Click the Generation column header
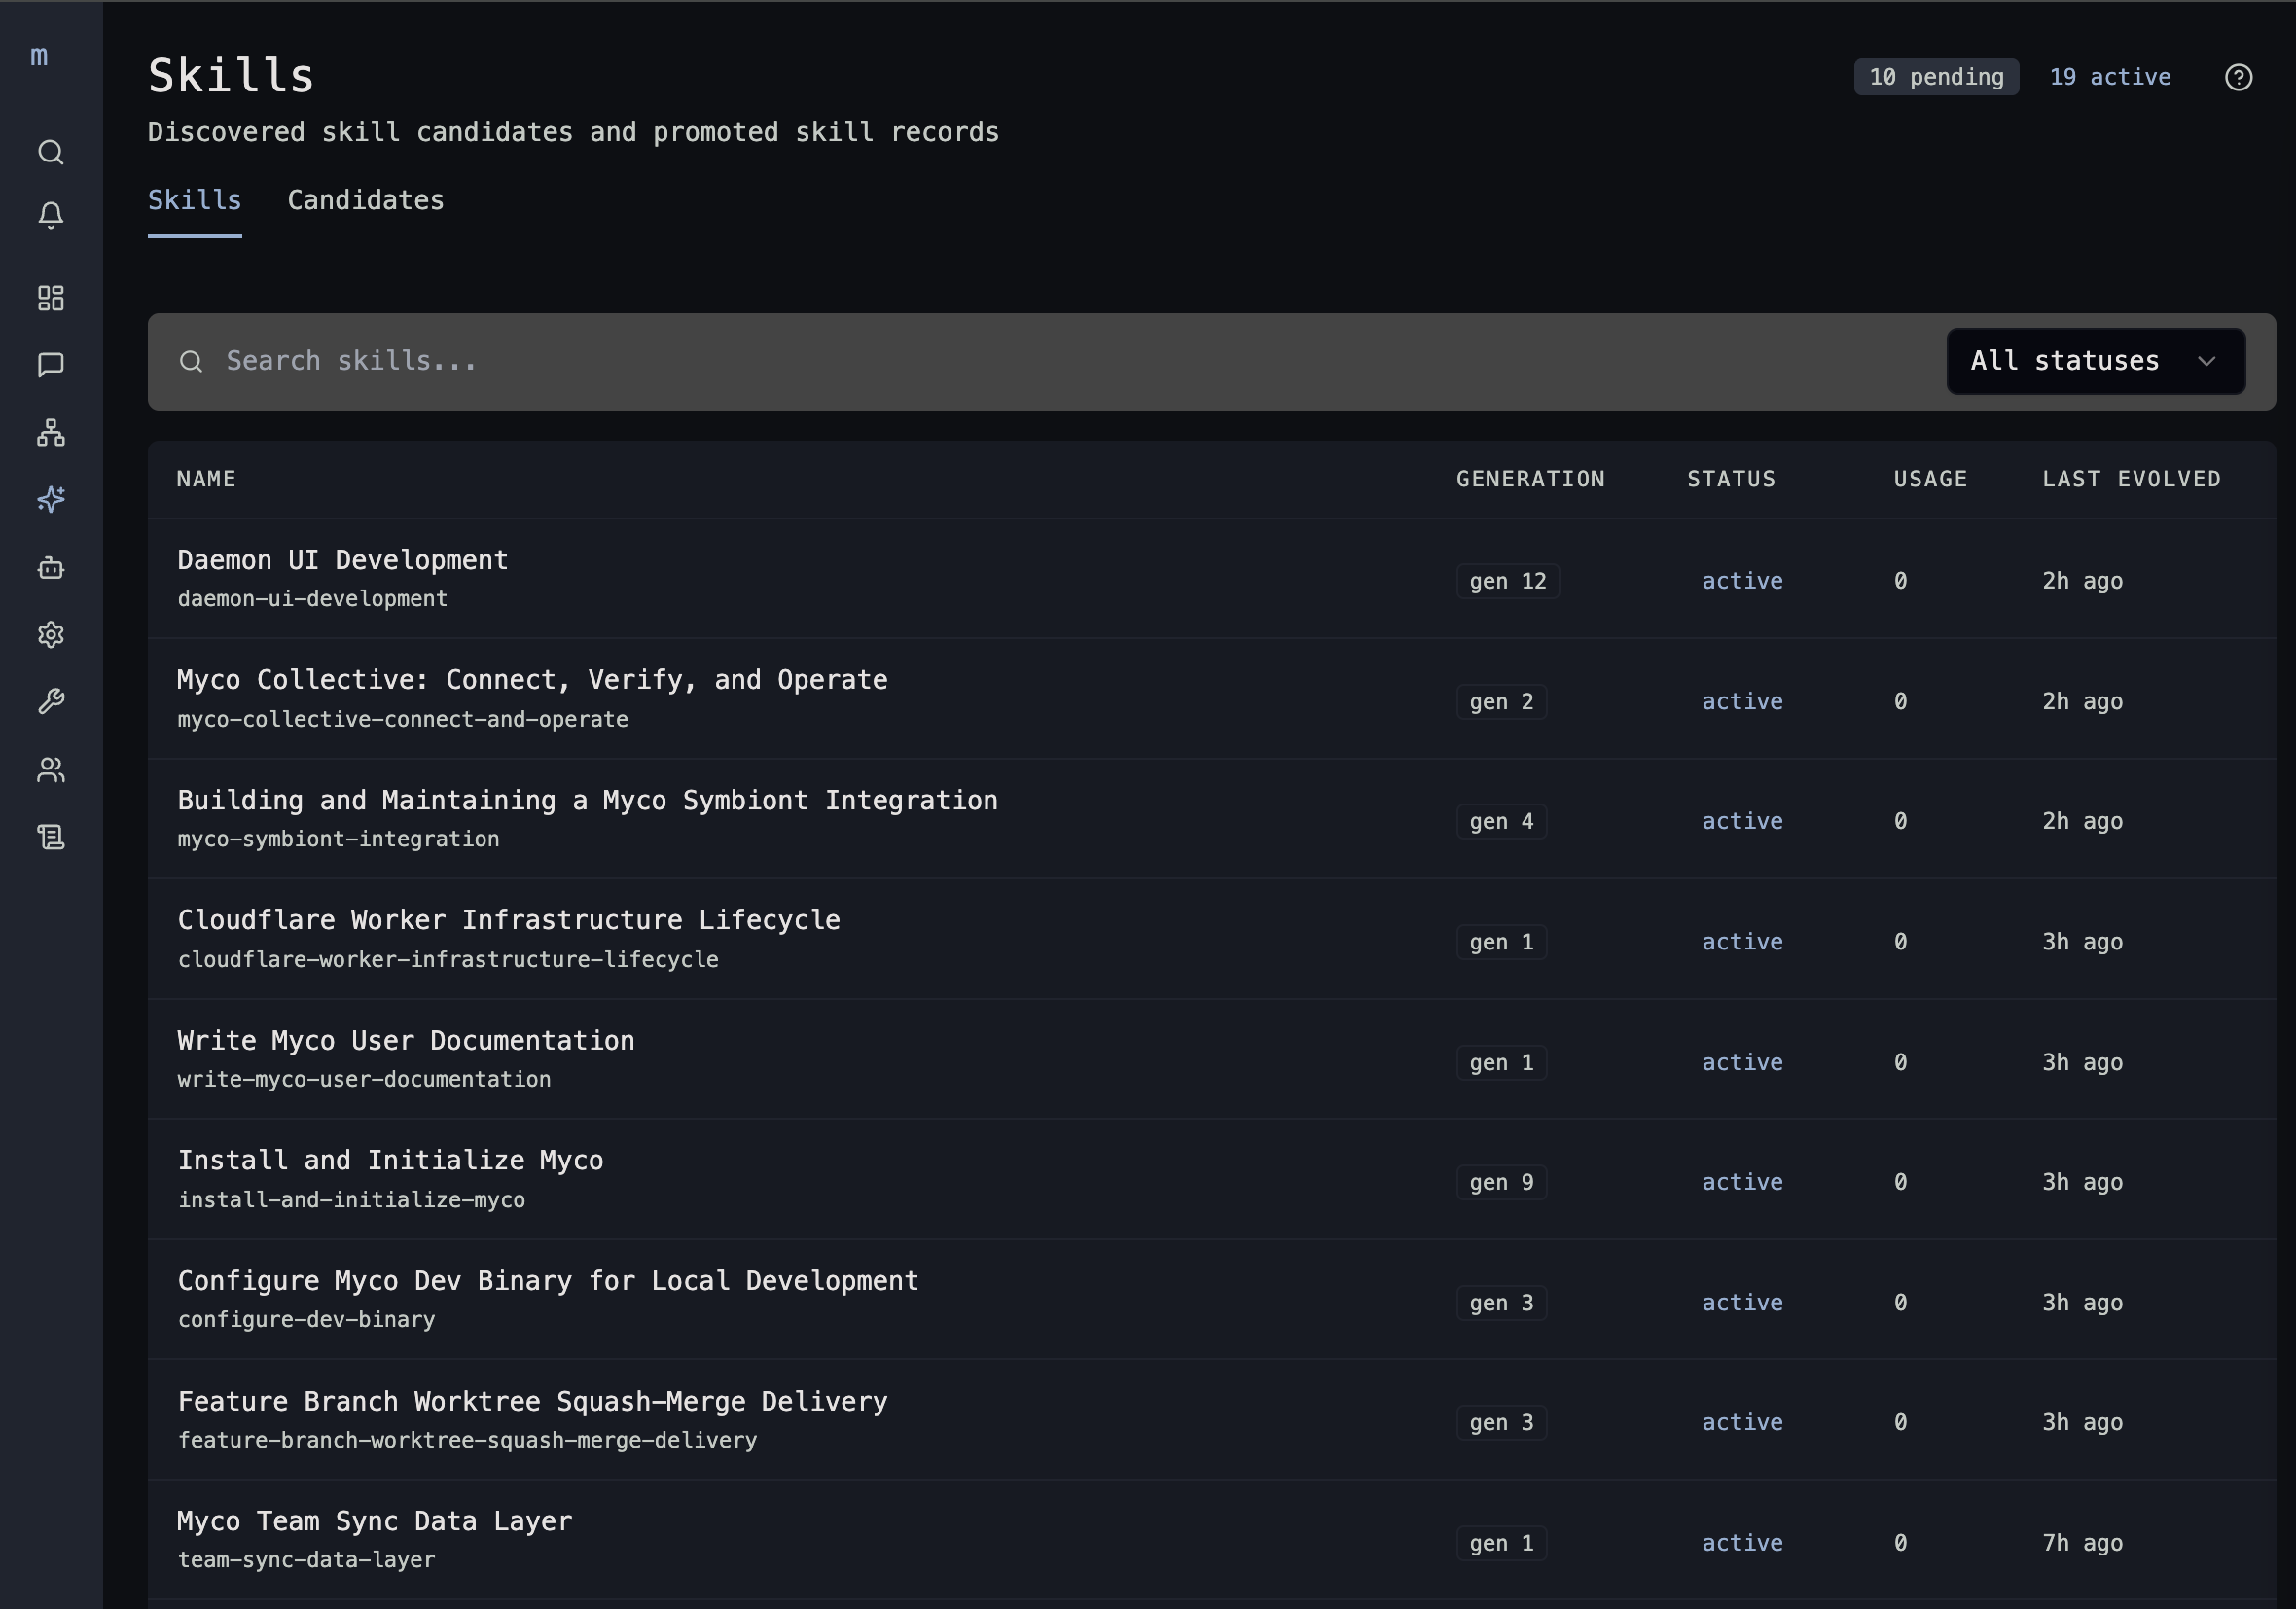2296x1609 pixels. (1529, 479)
